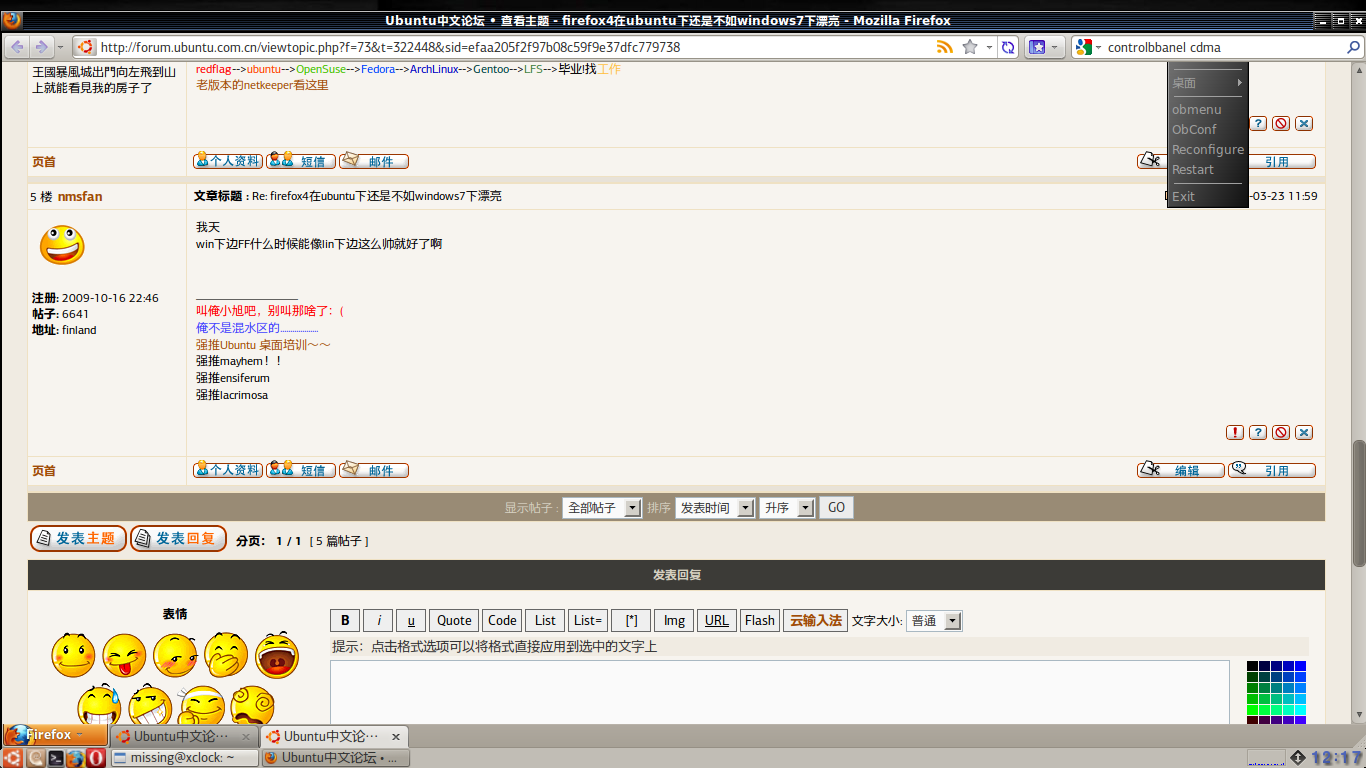
Task: Toggle italic with the i button
Action: point(378,620)
